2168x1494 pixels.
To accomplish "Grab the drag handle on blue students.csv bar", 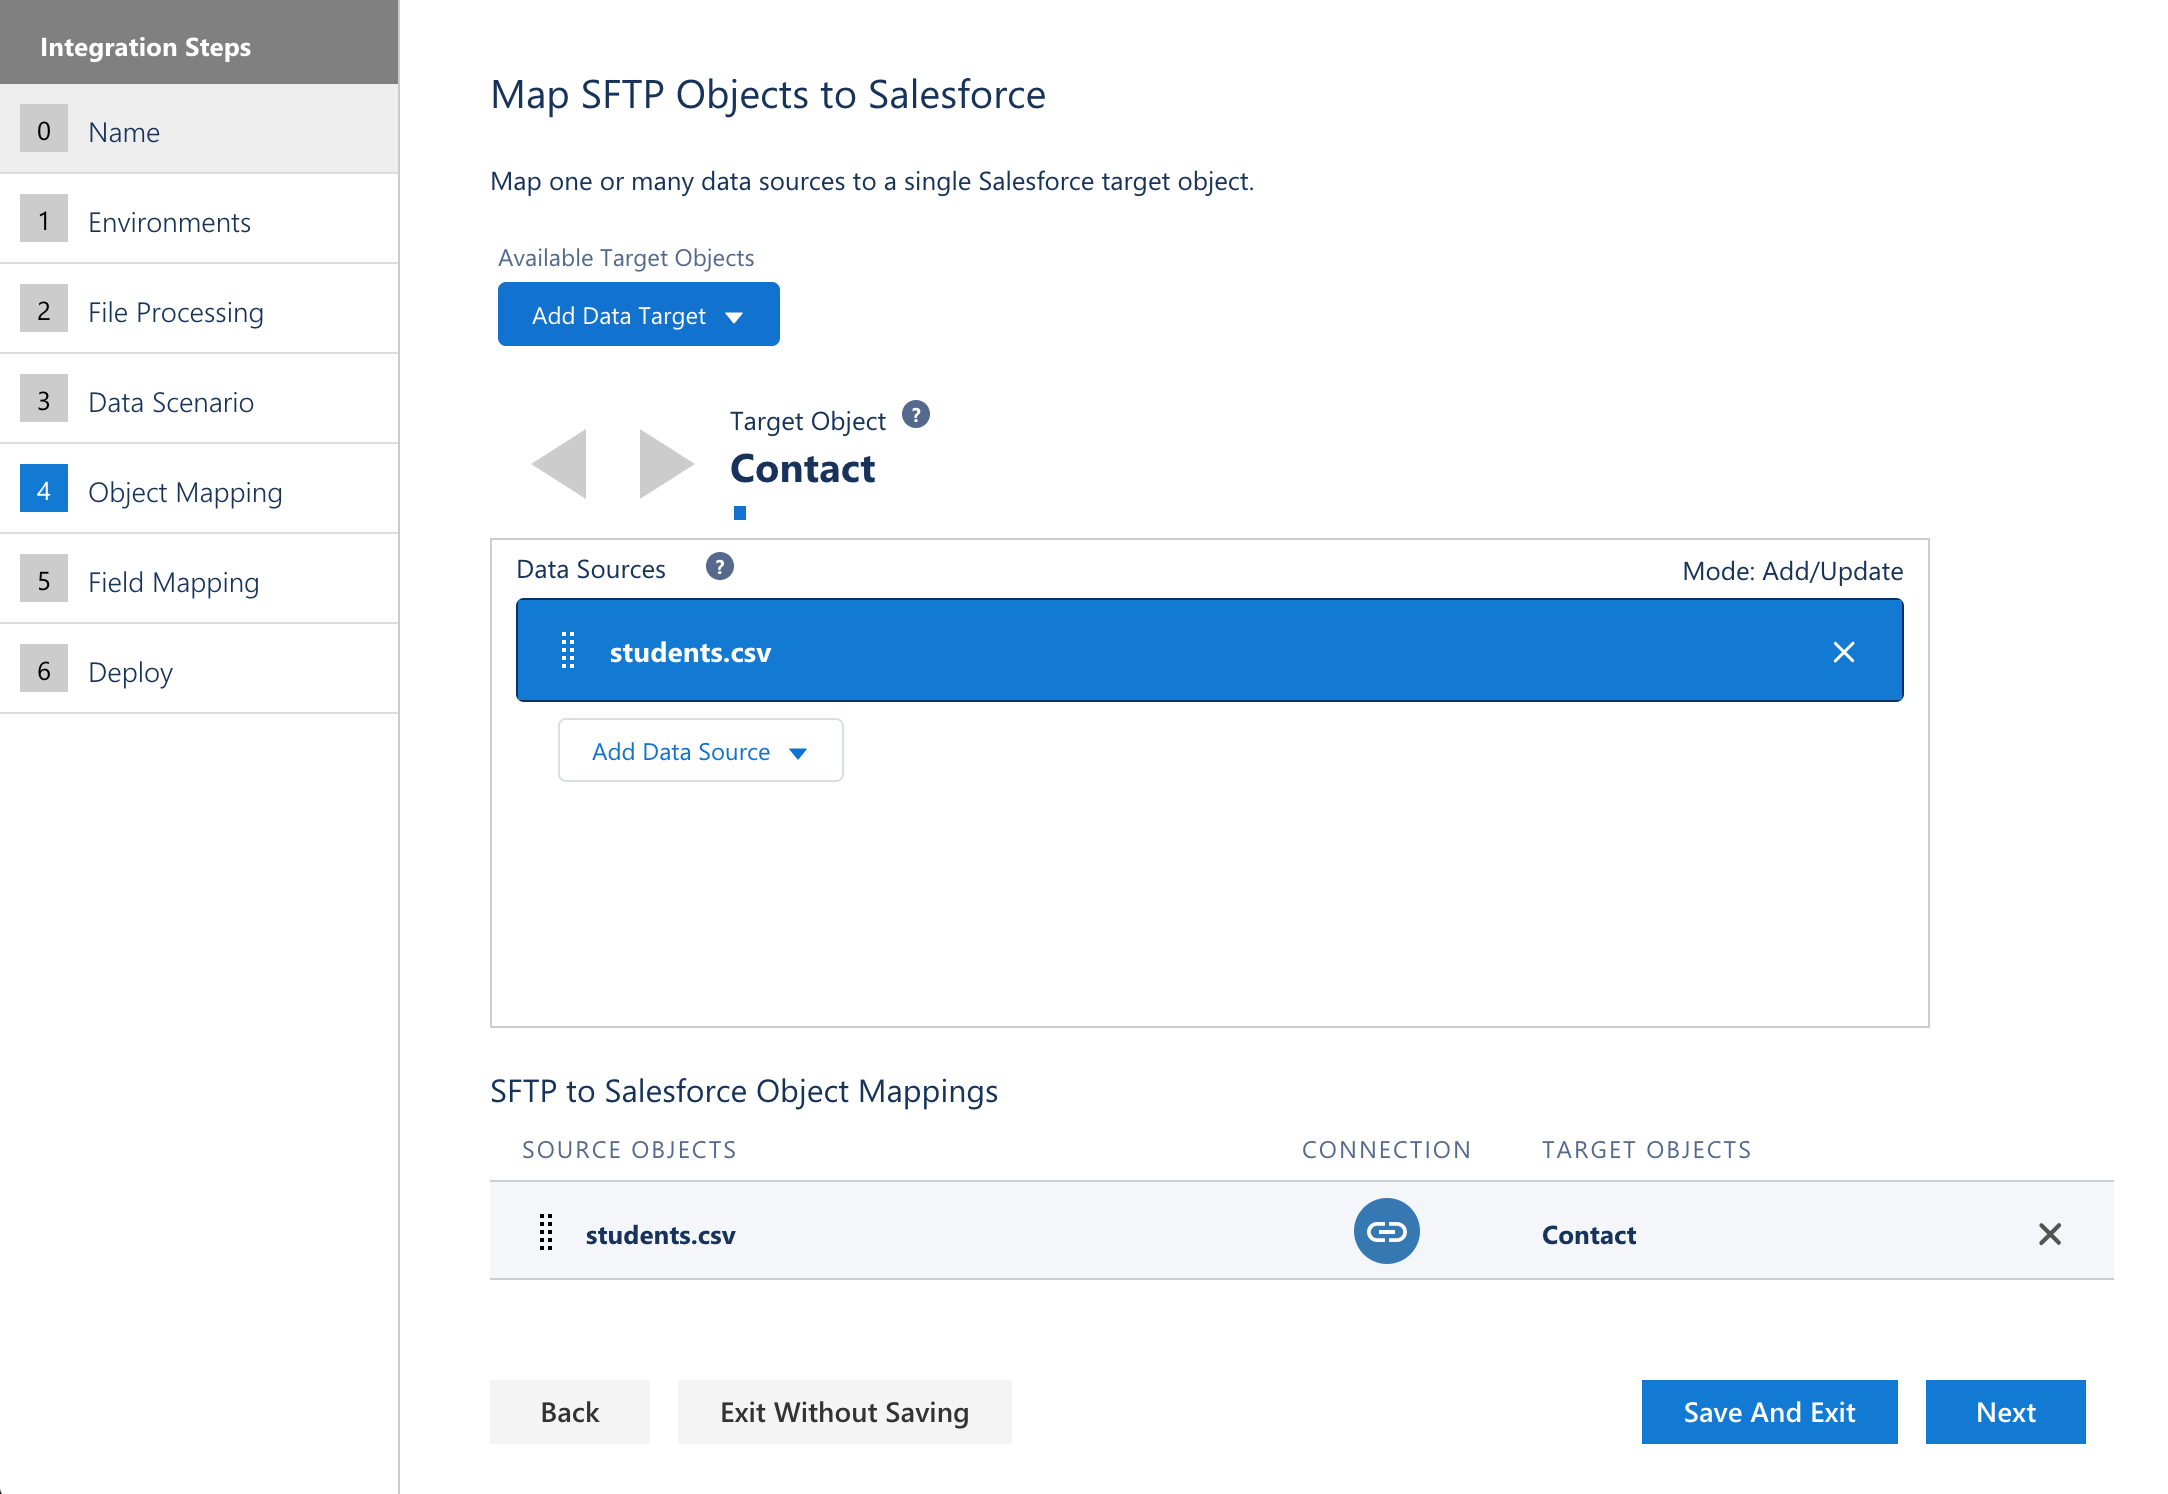I will [x=568, y=651].
